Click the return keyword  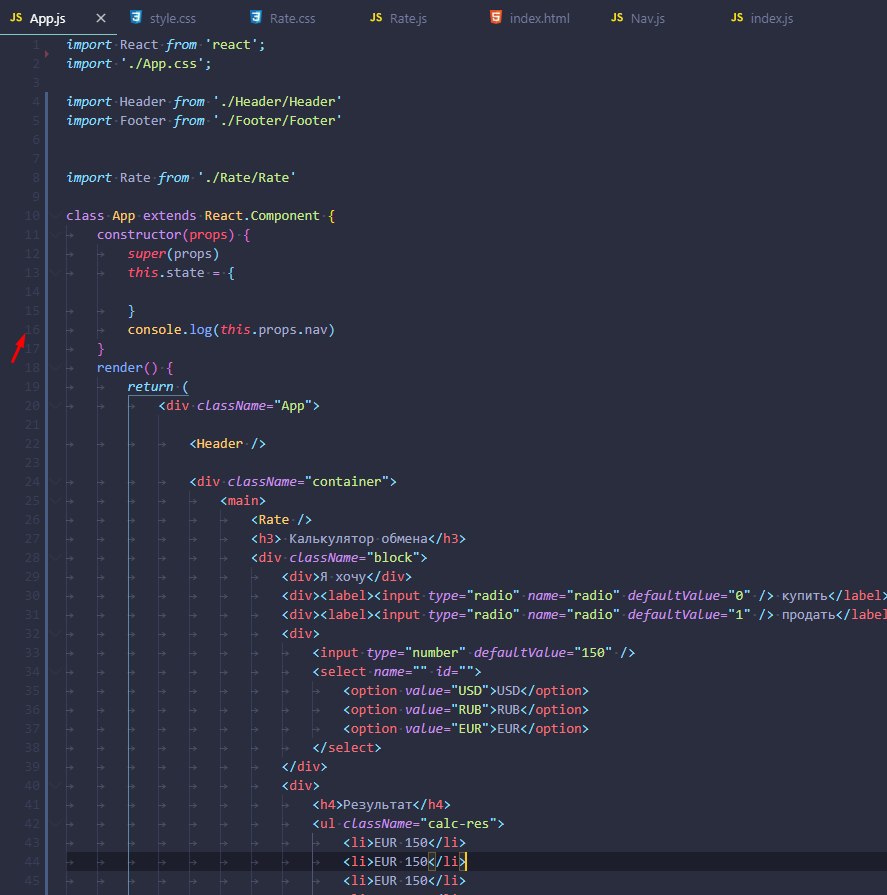(150, 386)
